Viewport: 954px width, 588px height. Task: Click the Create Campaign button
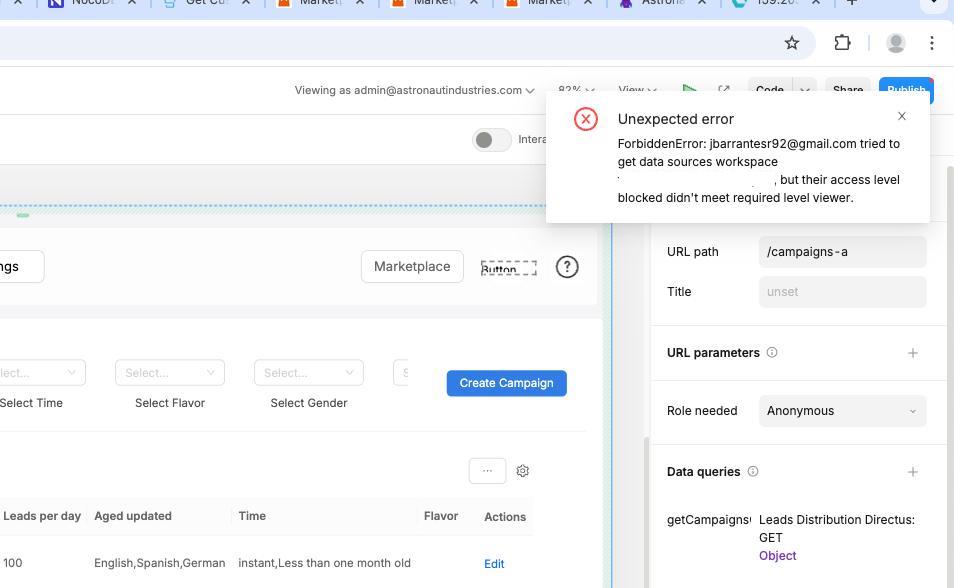pos(506,383)
